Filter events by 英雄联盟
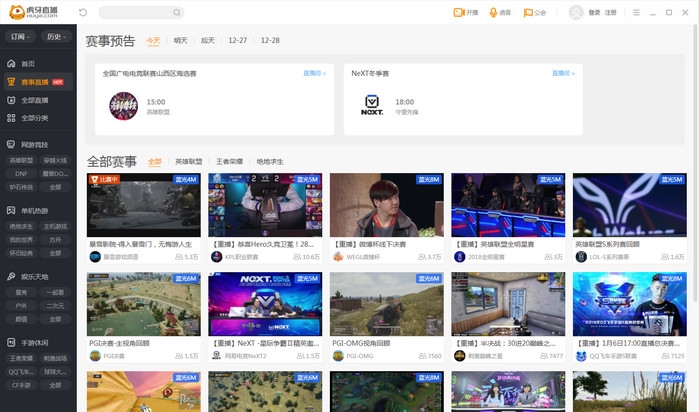The width and height of the screenshot is (699, 412). [x=189, y=161]
